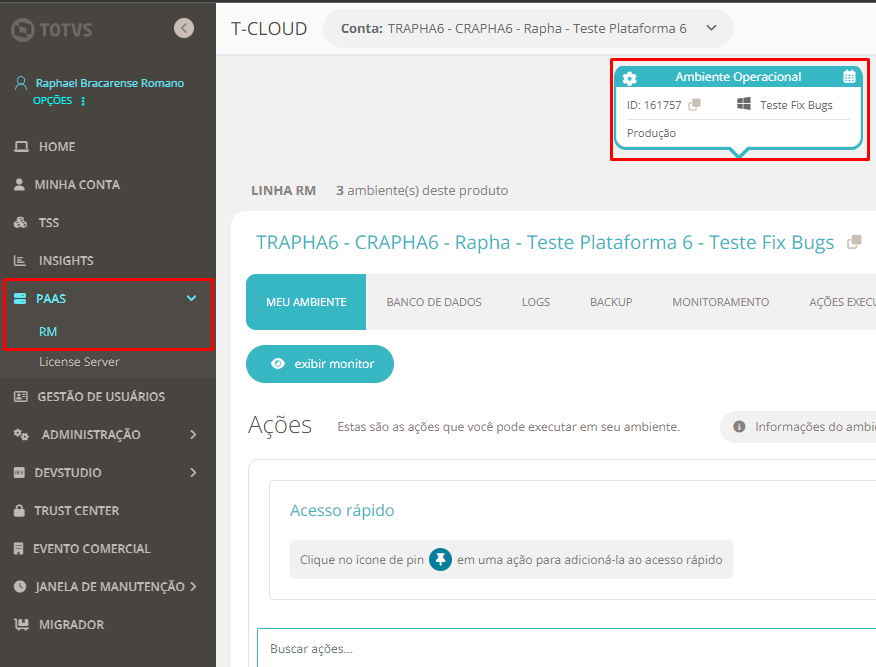This screenshot has height=667, width=876.
Task: Switch to the BANCO DE DADOS tab
Action: tap(434, 302)
